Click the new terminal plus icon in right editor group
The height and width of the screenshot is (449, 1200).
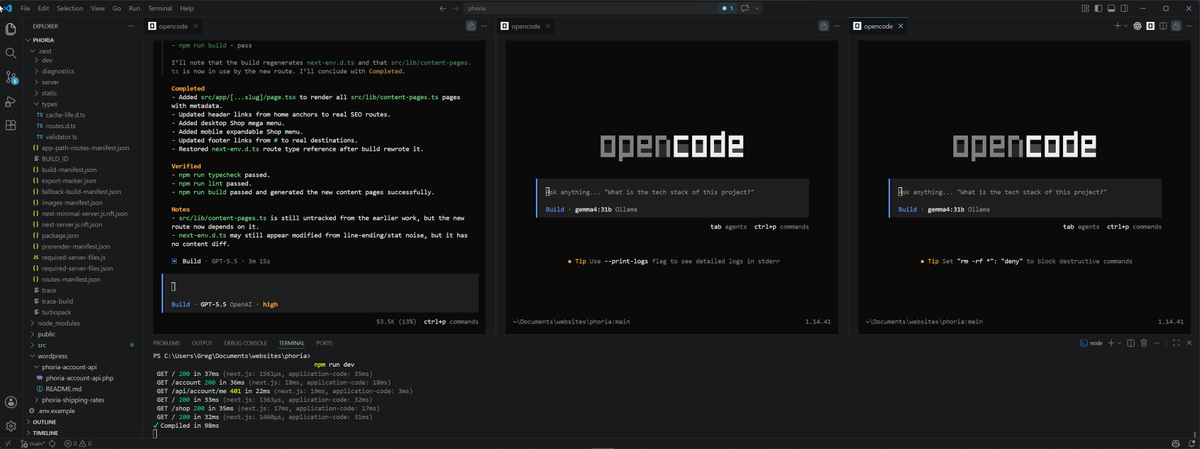point(1117,26)
